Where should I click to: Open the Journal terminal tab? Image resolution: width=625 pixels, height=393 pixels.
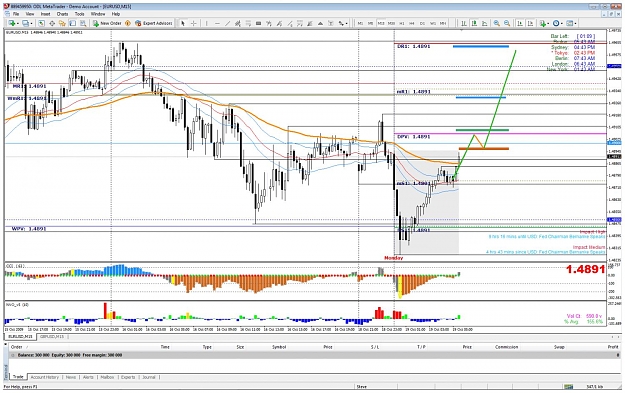pos(149,377)
